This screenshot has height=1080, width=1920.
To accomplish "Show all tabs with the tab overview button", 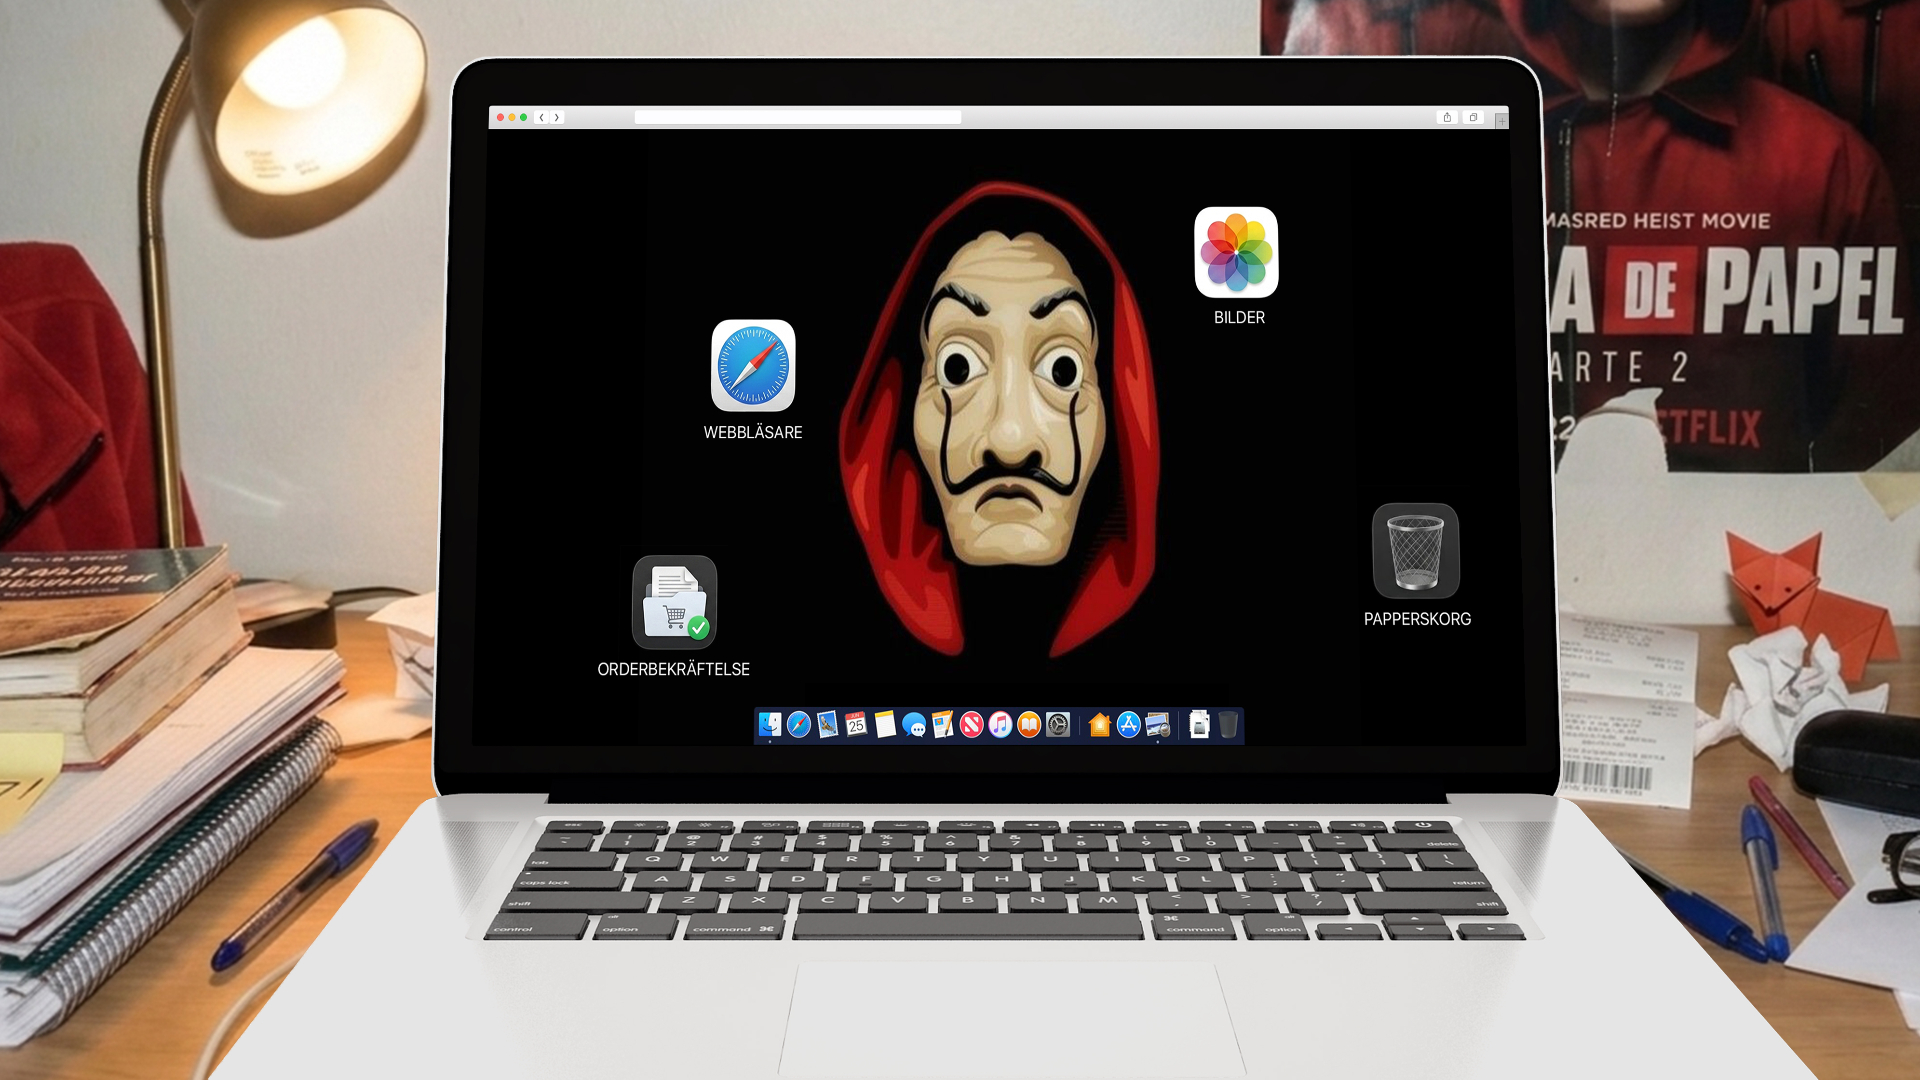I will 1473,118.
